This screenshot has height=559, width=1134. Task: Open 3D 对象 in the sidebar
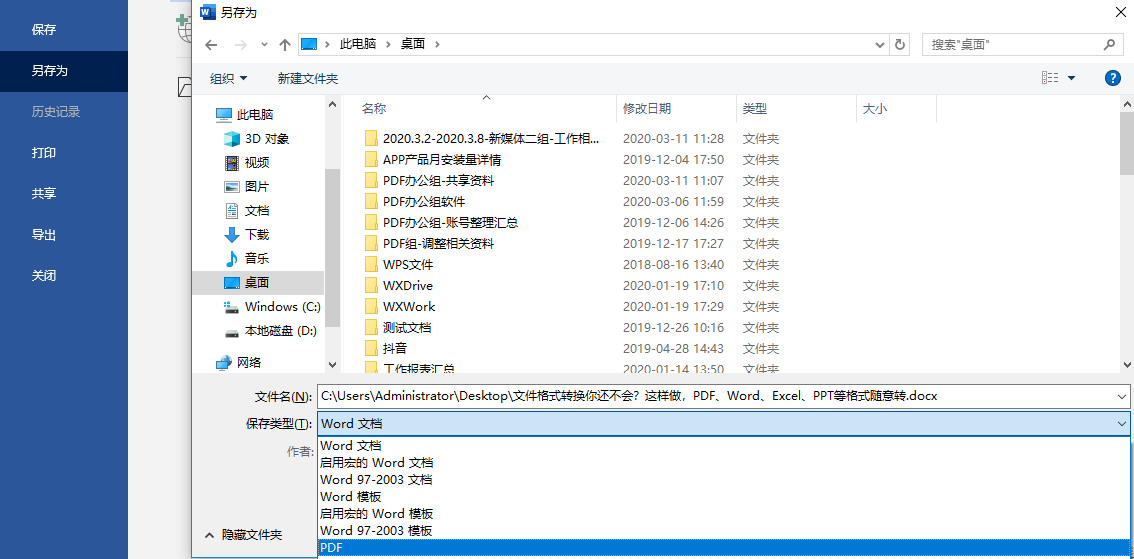[x=257, y=138]
